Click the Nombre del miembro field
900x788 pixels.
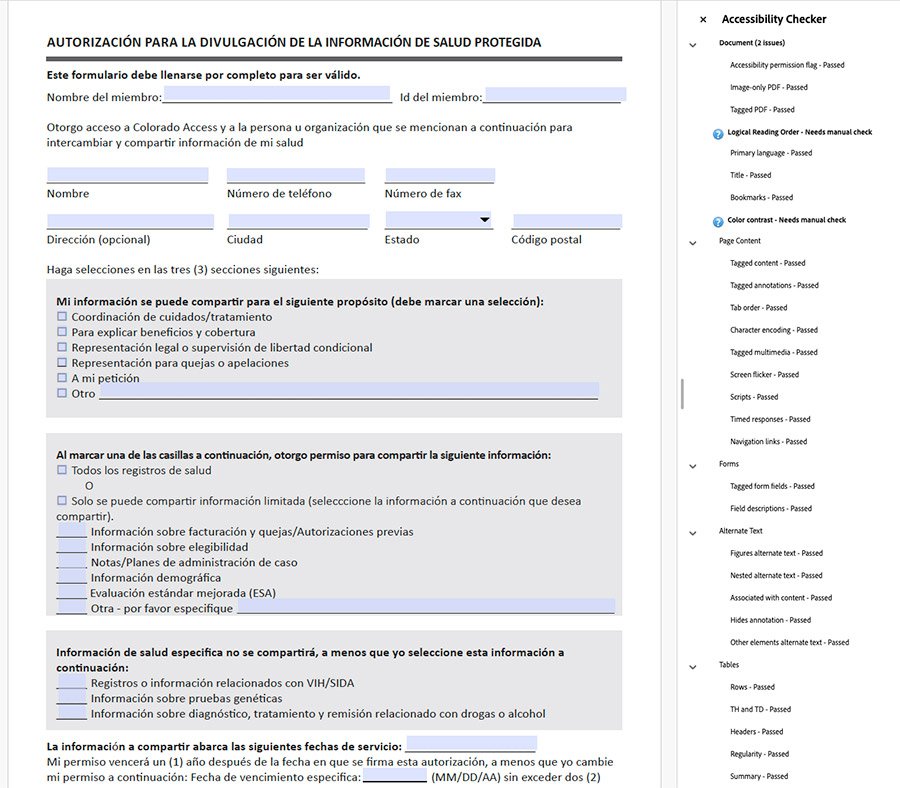tap(277, 95)
